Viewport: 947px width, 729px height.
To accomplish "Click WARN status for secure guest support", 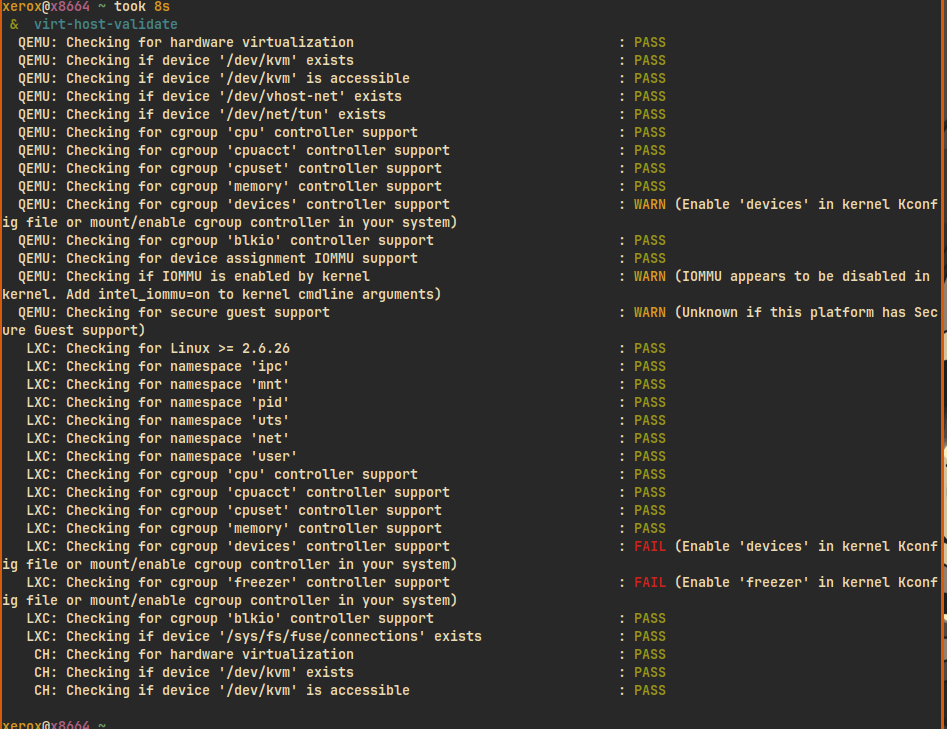I will 649,312.
